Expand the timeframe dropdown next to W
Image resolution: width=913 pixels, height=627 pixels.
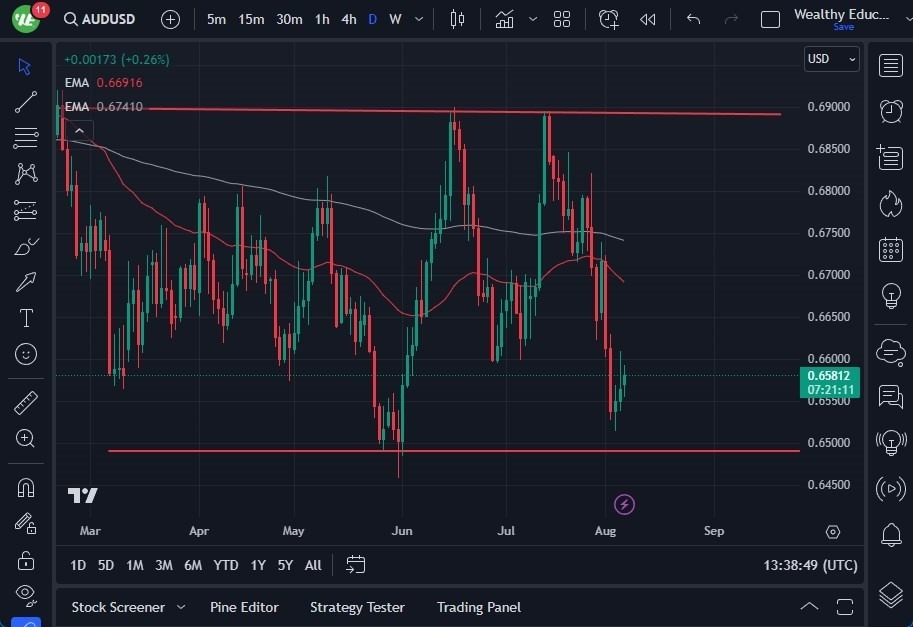(418, 18)
